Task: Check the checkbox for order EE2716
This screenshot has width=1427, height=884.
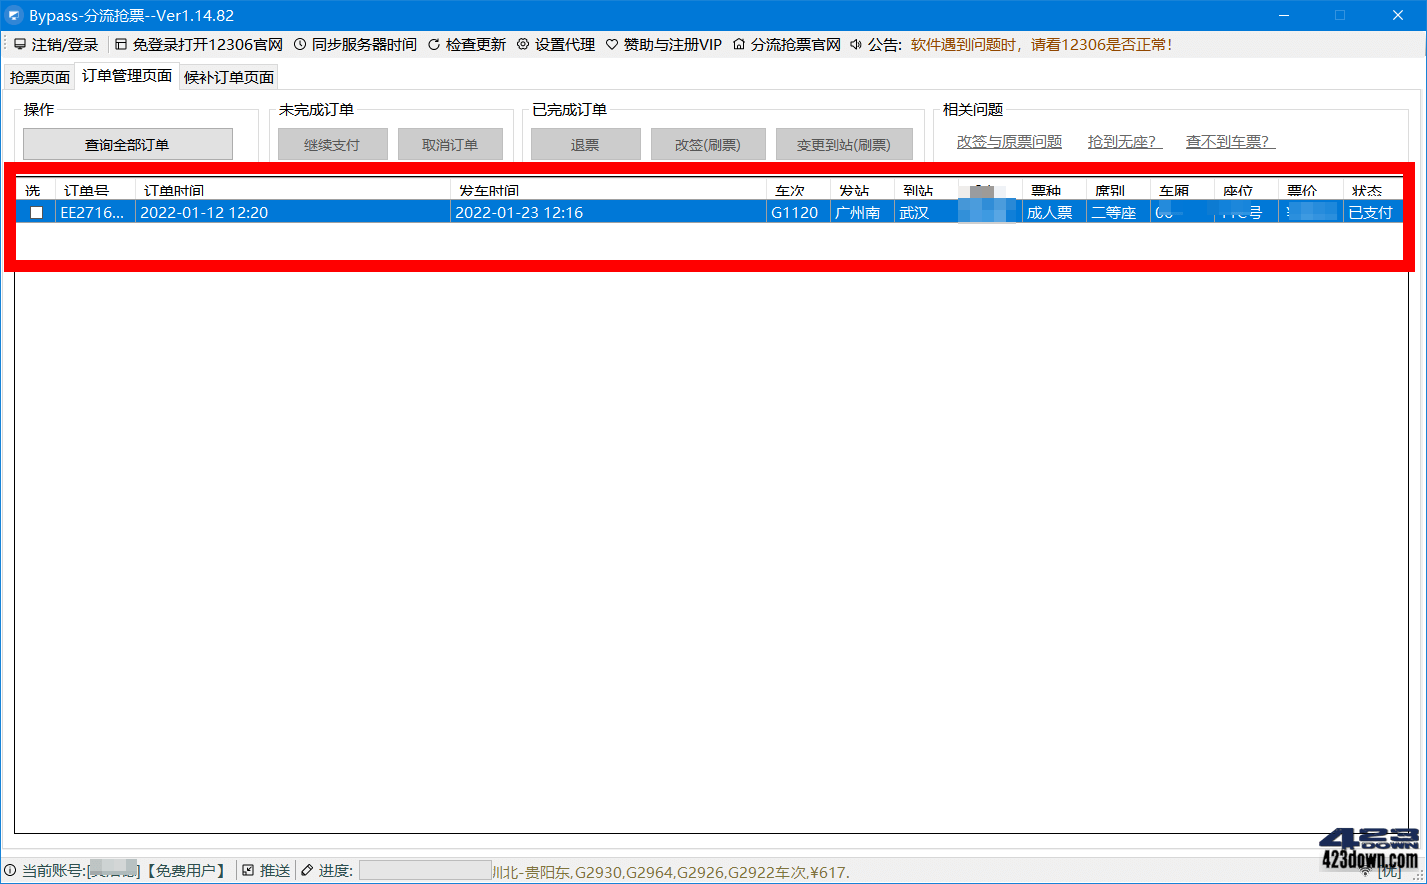Action: point(36,211)
